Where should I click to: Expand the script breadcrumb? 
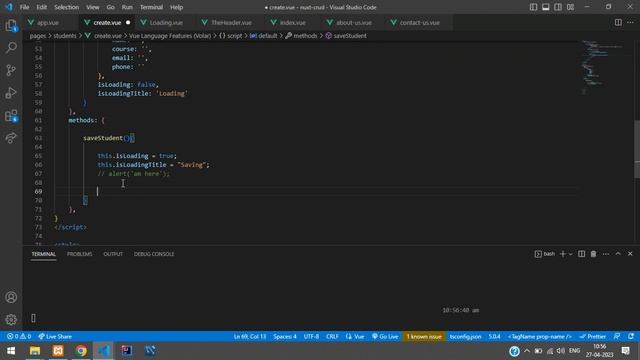231,36
